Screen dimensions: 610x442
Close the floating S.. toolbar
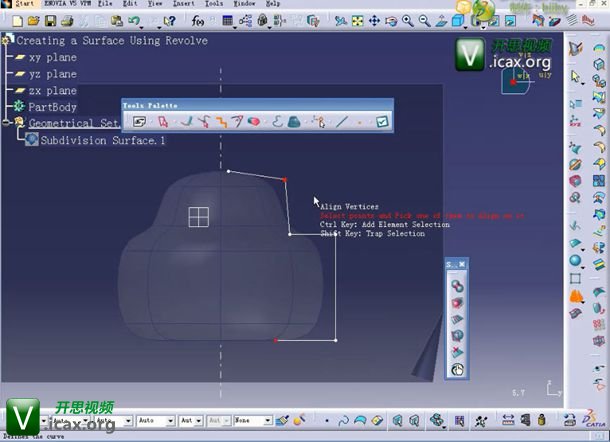click(x=462, y=264)
